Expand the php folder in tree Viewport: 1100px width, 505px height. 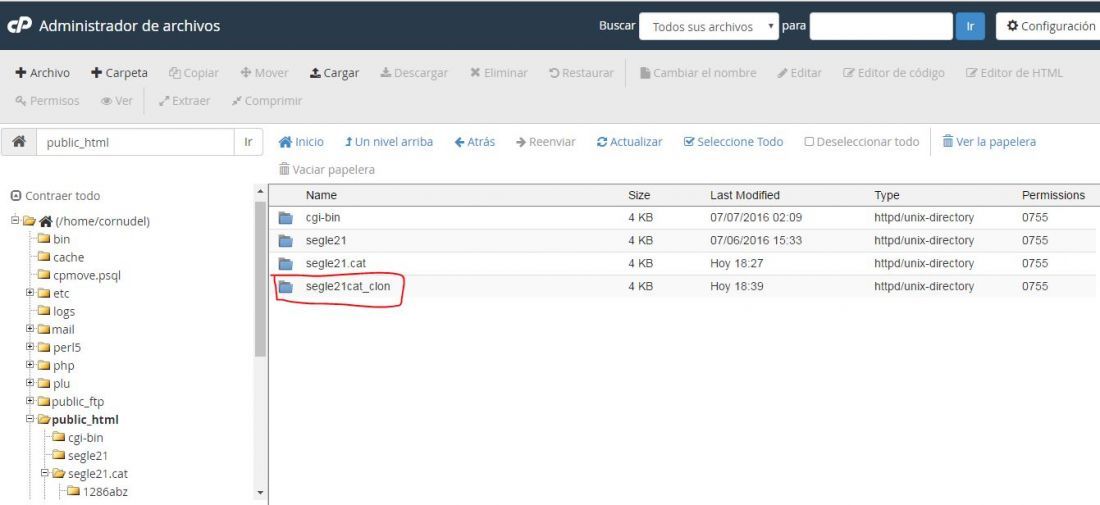point(30,365)
